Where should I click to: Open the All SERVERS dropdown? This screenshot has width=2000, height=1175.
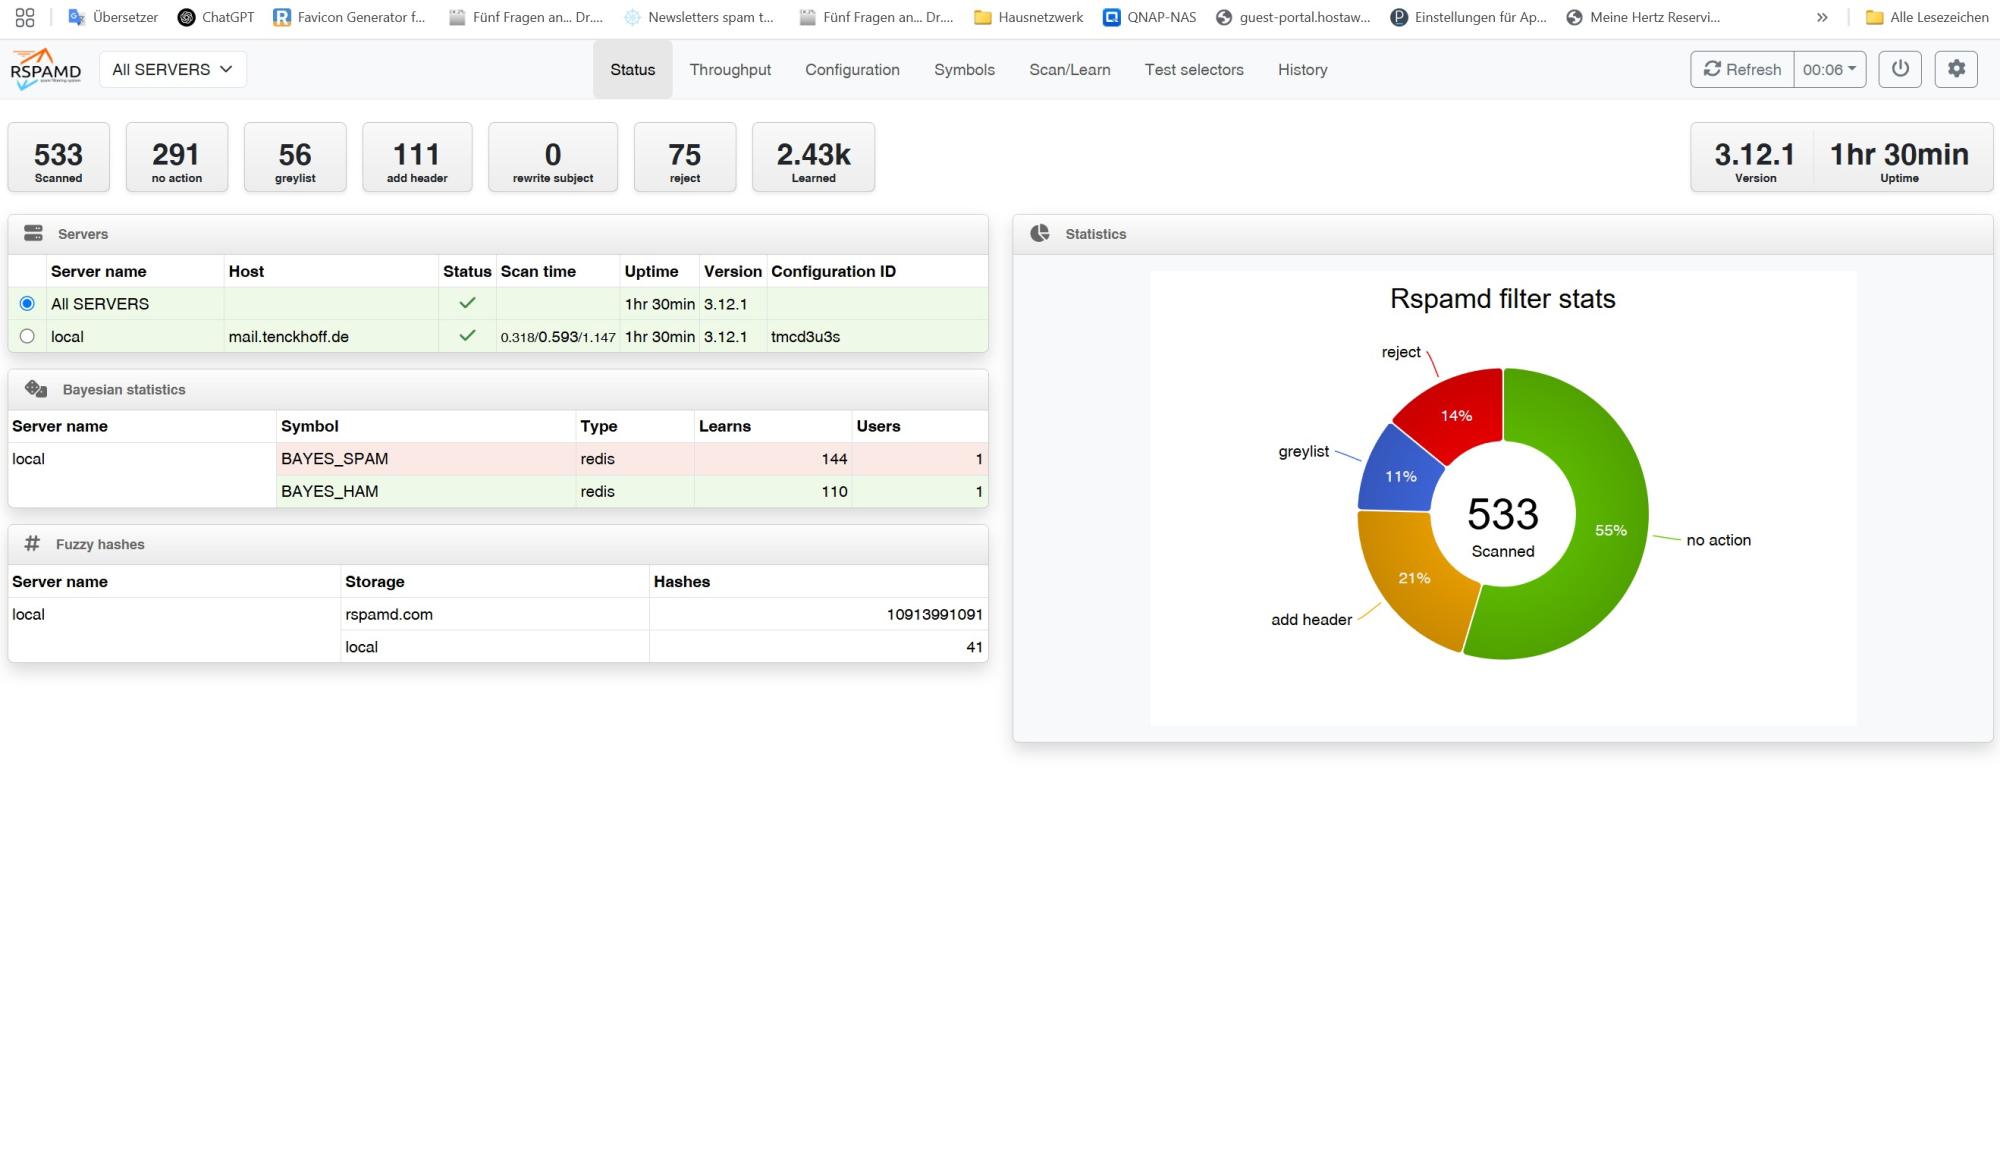click(172, 69)
